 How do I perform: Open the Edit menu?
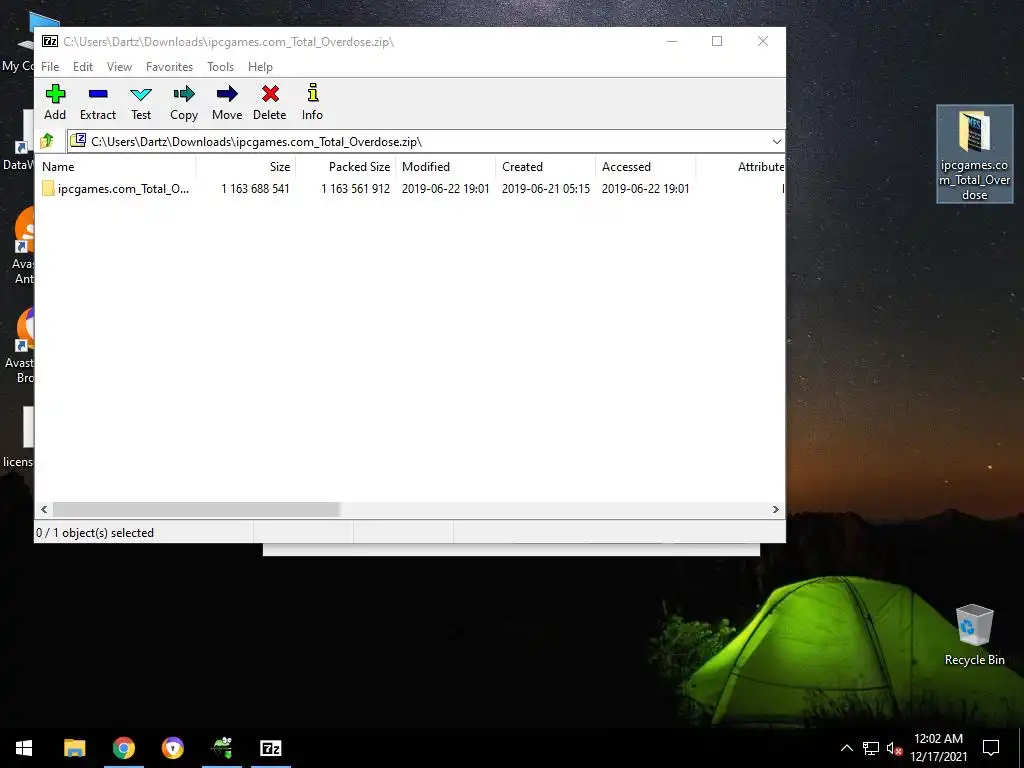pos(83,67)
